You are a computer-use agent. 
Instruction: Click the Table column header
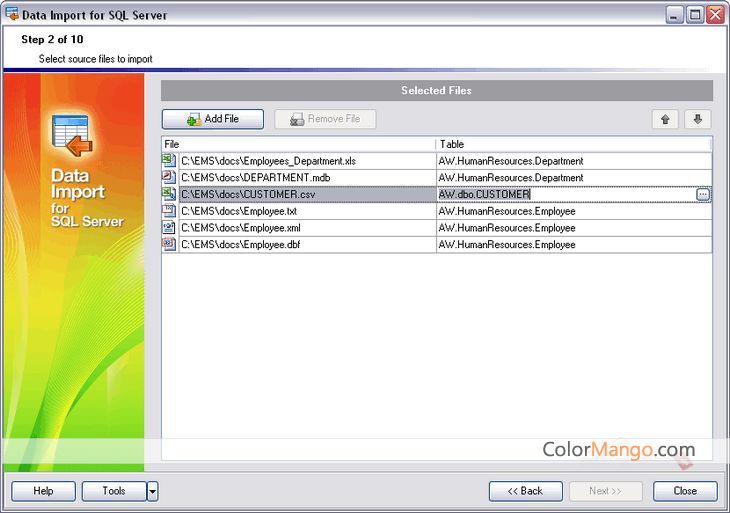(574, 144)
